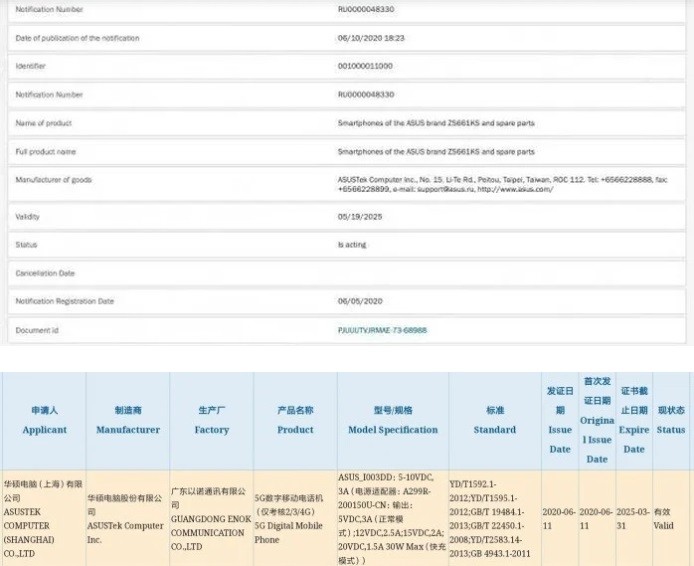Click the expire date 2025-03-31
The image size is (694, 566).
pos(633,519)
